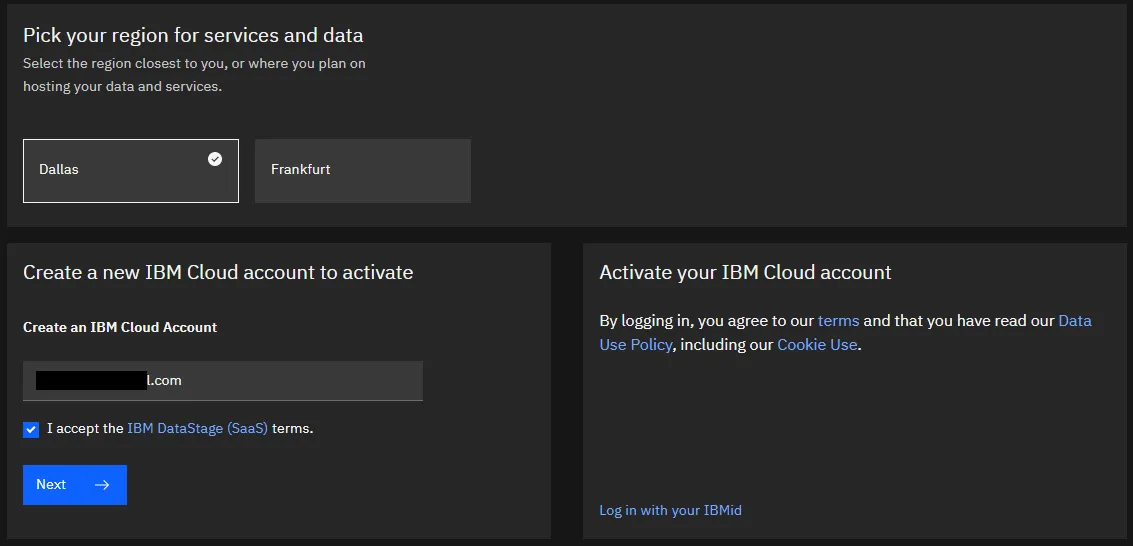Open the Cookie Use link
The height and width of the screenshot is (546, 1133).
tap(817, 344)
